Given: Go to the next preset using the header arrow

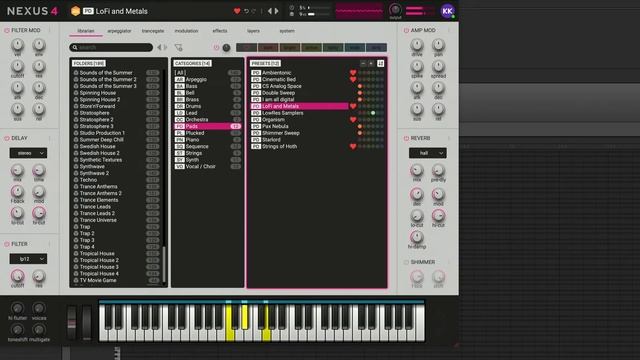Looking at the screenshot, I should [x=277, y=11].
